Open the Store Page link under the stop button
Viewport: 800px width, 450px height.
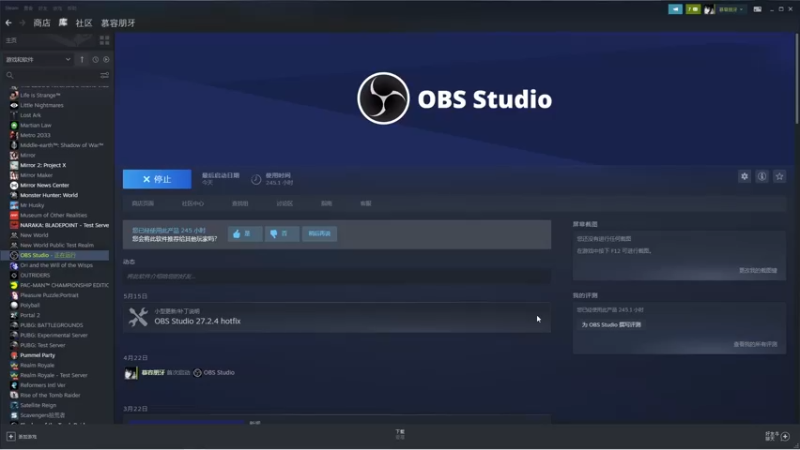pos(142,204)
